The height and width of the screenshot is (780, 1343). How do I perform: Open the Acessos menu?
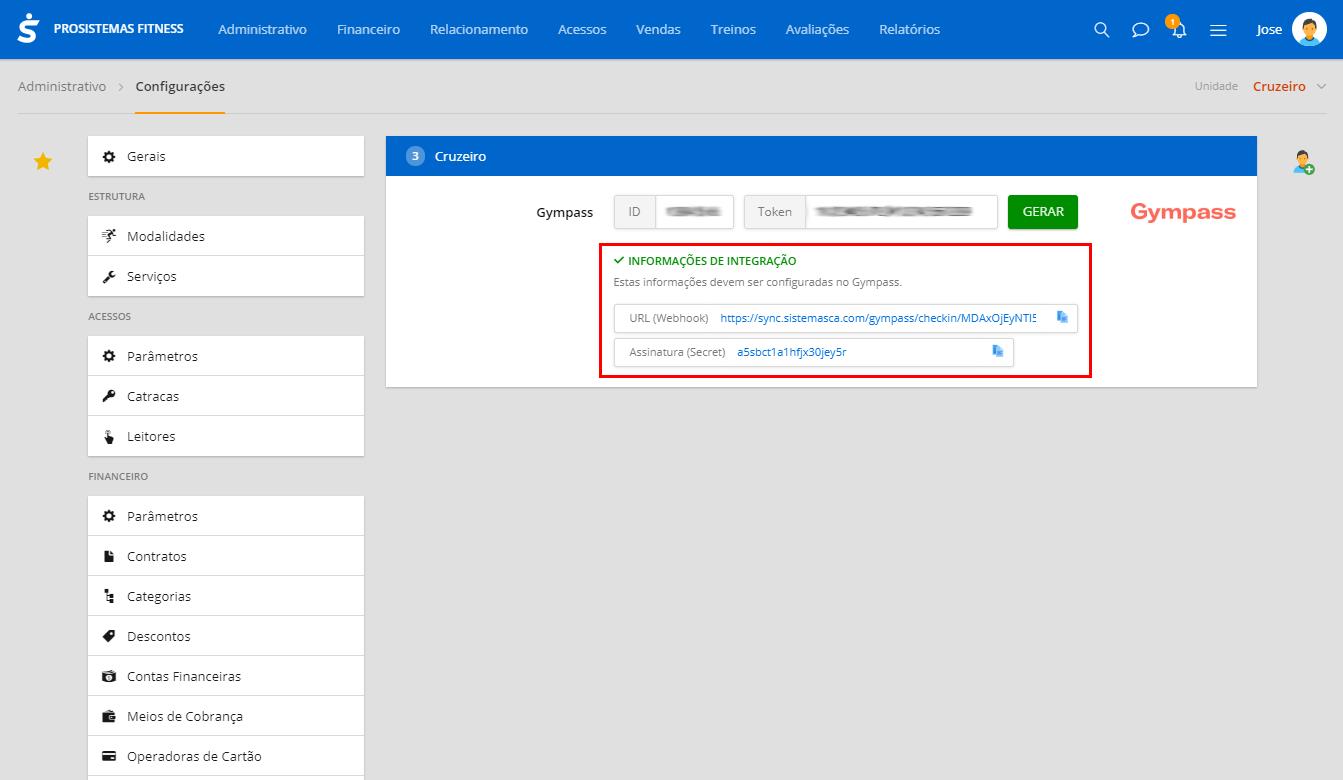(x=582, y=30)
